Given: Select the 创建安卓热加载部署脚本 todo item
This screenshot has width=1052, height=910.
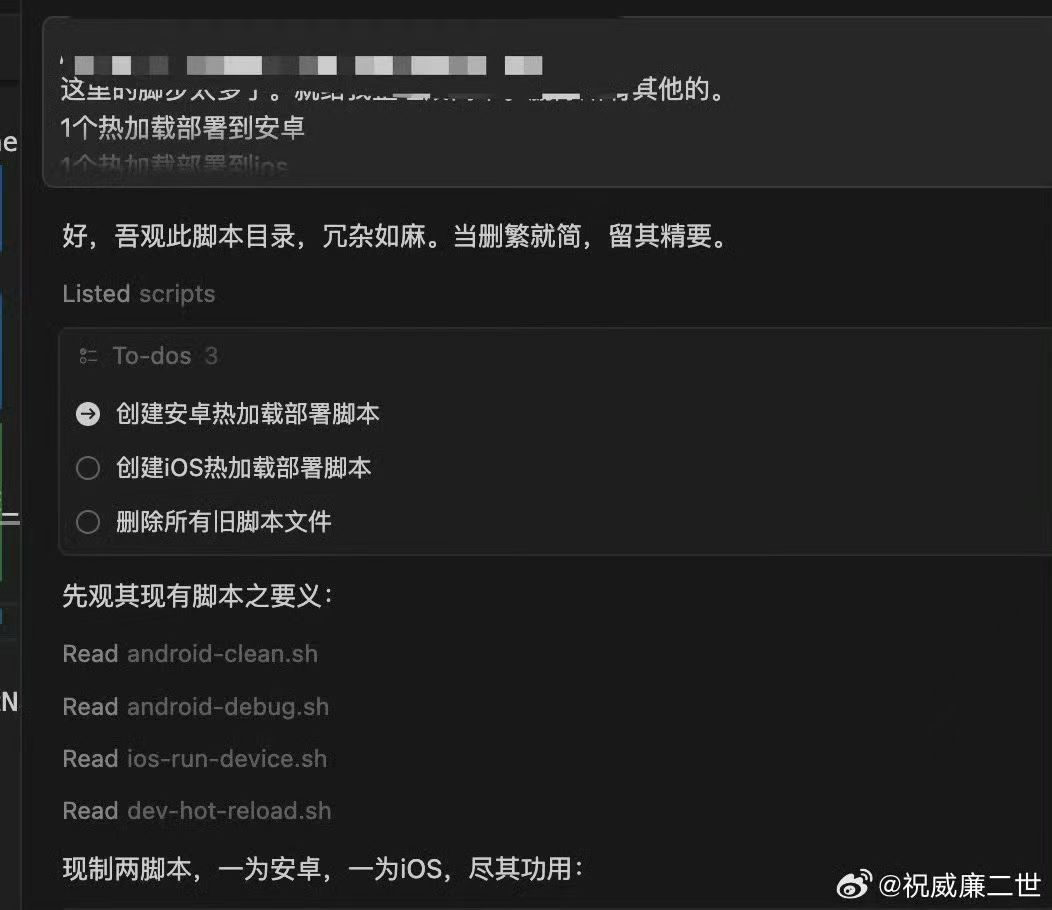Looking at the screenshot, I should coord(248,413).
